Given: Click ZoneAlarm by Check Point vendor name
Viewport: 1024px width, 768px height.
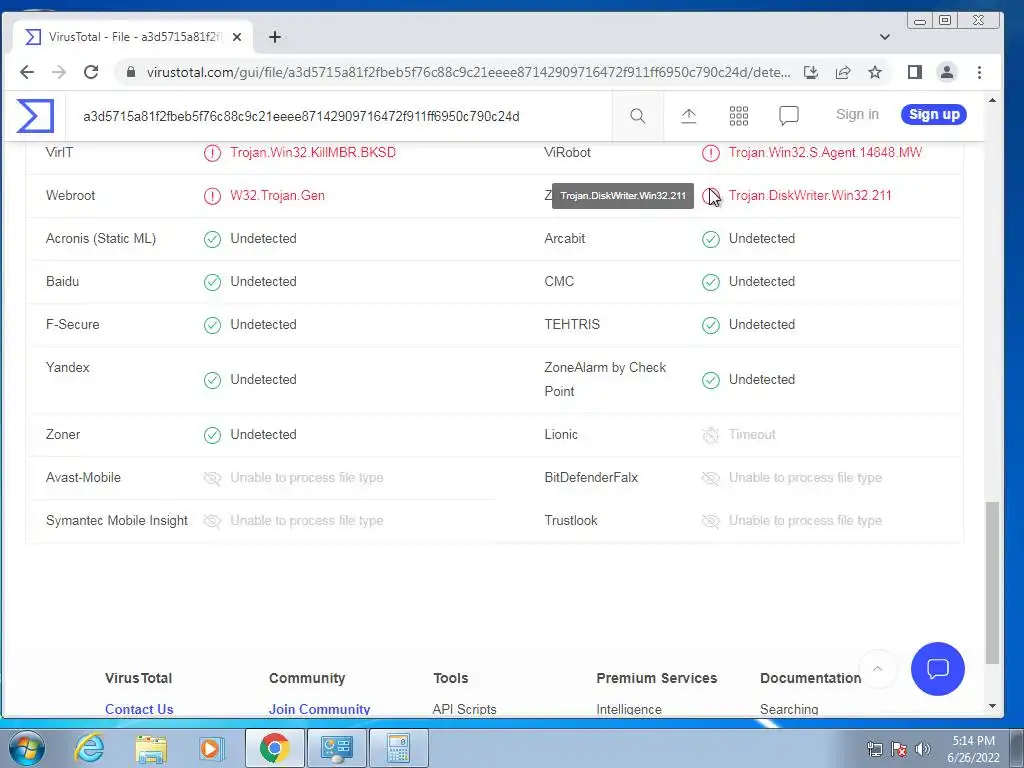Looking at the screenshot, I should click(x=605, y=379).
